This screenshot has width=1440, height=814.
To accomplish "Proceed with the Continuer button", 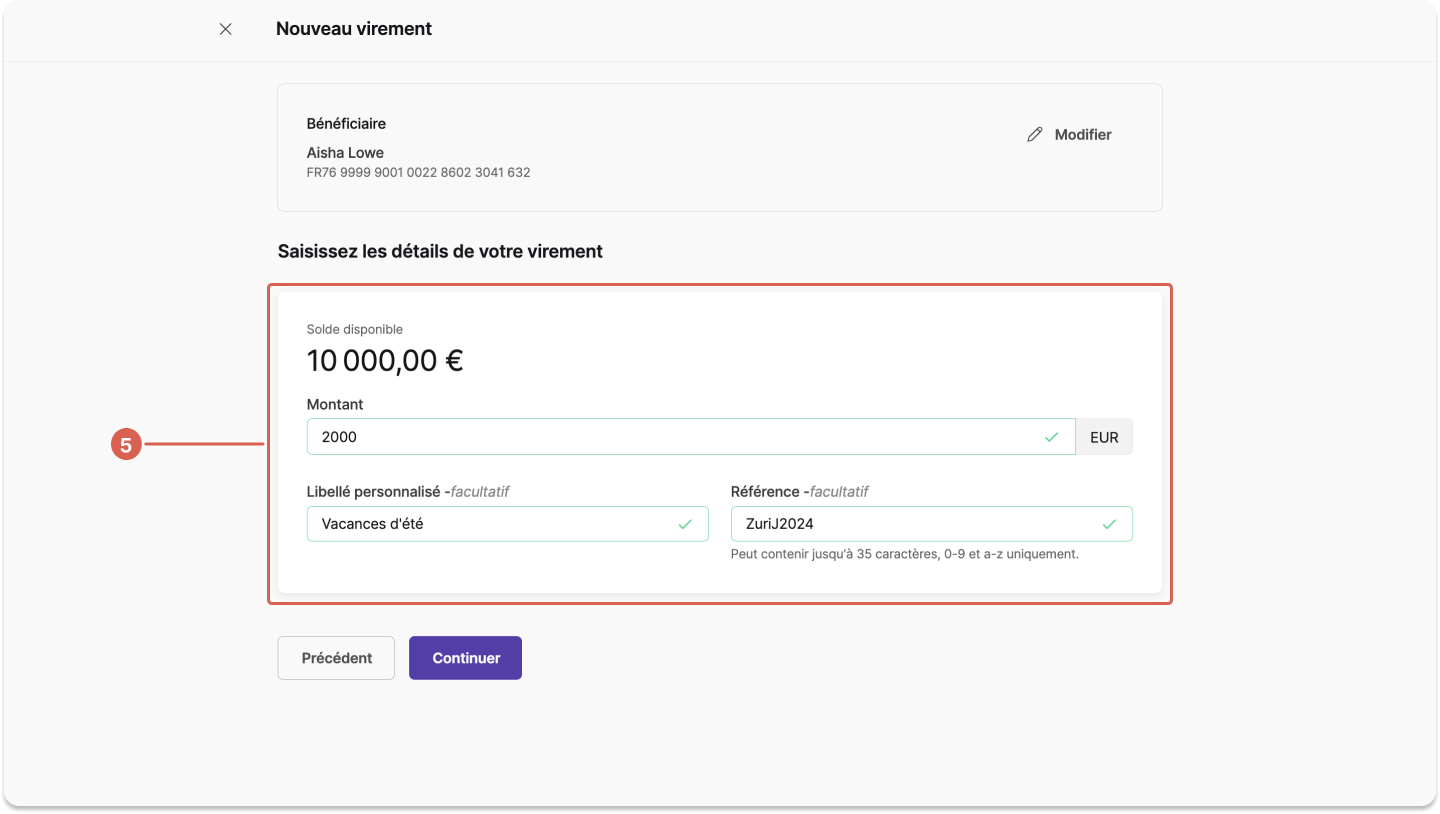I will [x=465, y=658].
